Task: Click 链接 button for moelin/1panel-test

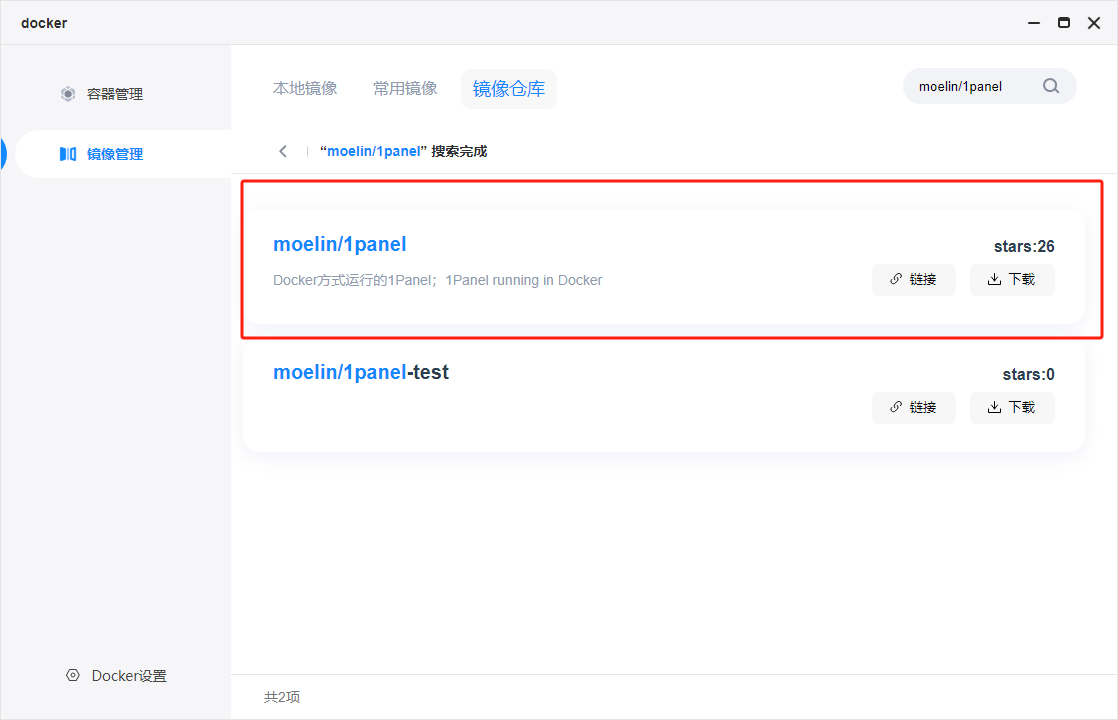Action: 913,408
